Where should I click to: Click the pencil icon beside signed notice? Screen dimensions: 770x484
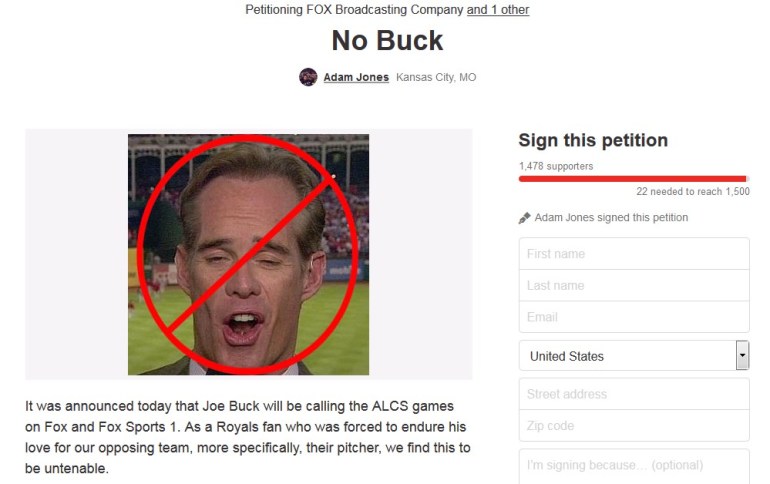[x=524, y=218]
